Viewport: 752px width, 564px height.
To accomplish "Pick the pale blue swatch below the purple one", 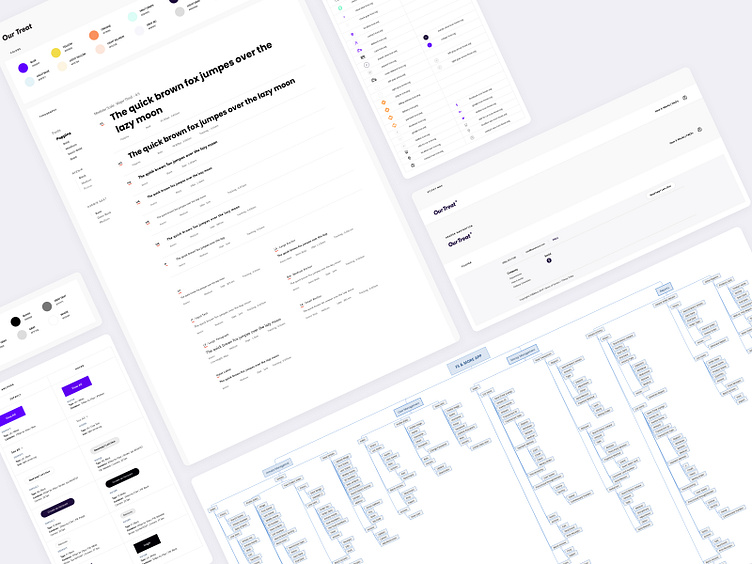I will pyautogui.click(x=30, y=82).
